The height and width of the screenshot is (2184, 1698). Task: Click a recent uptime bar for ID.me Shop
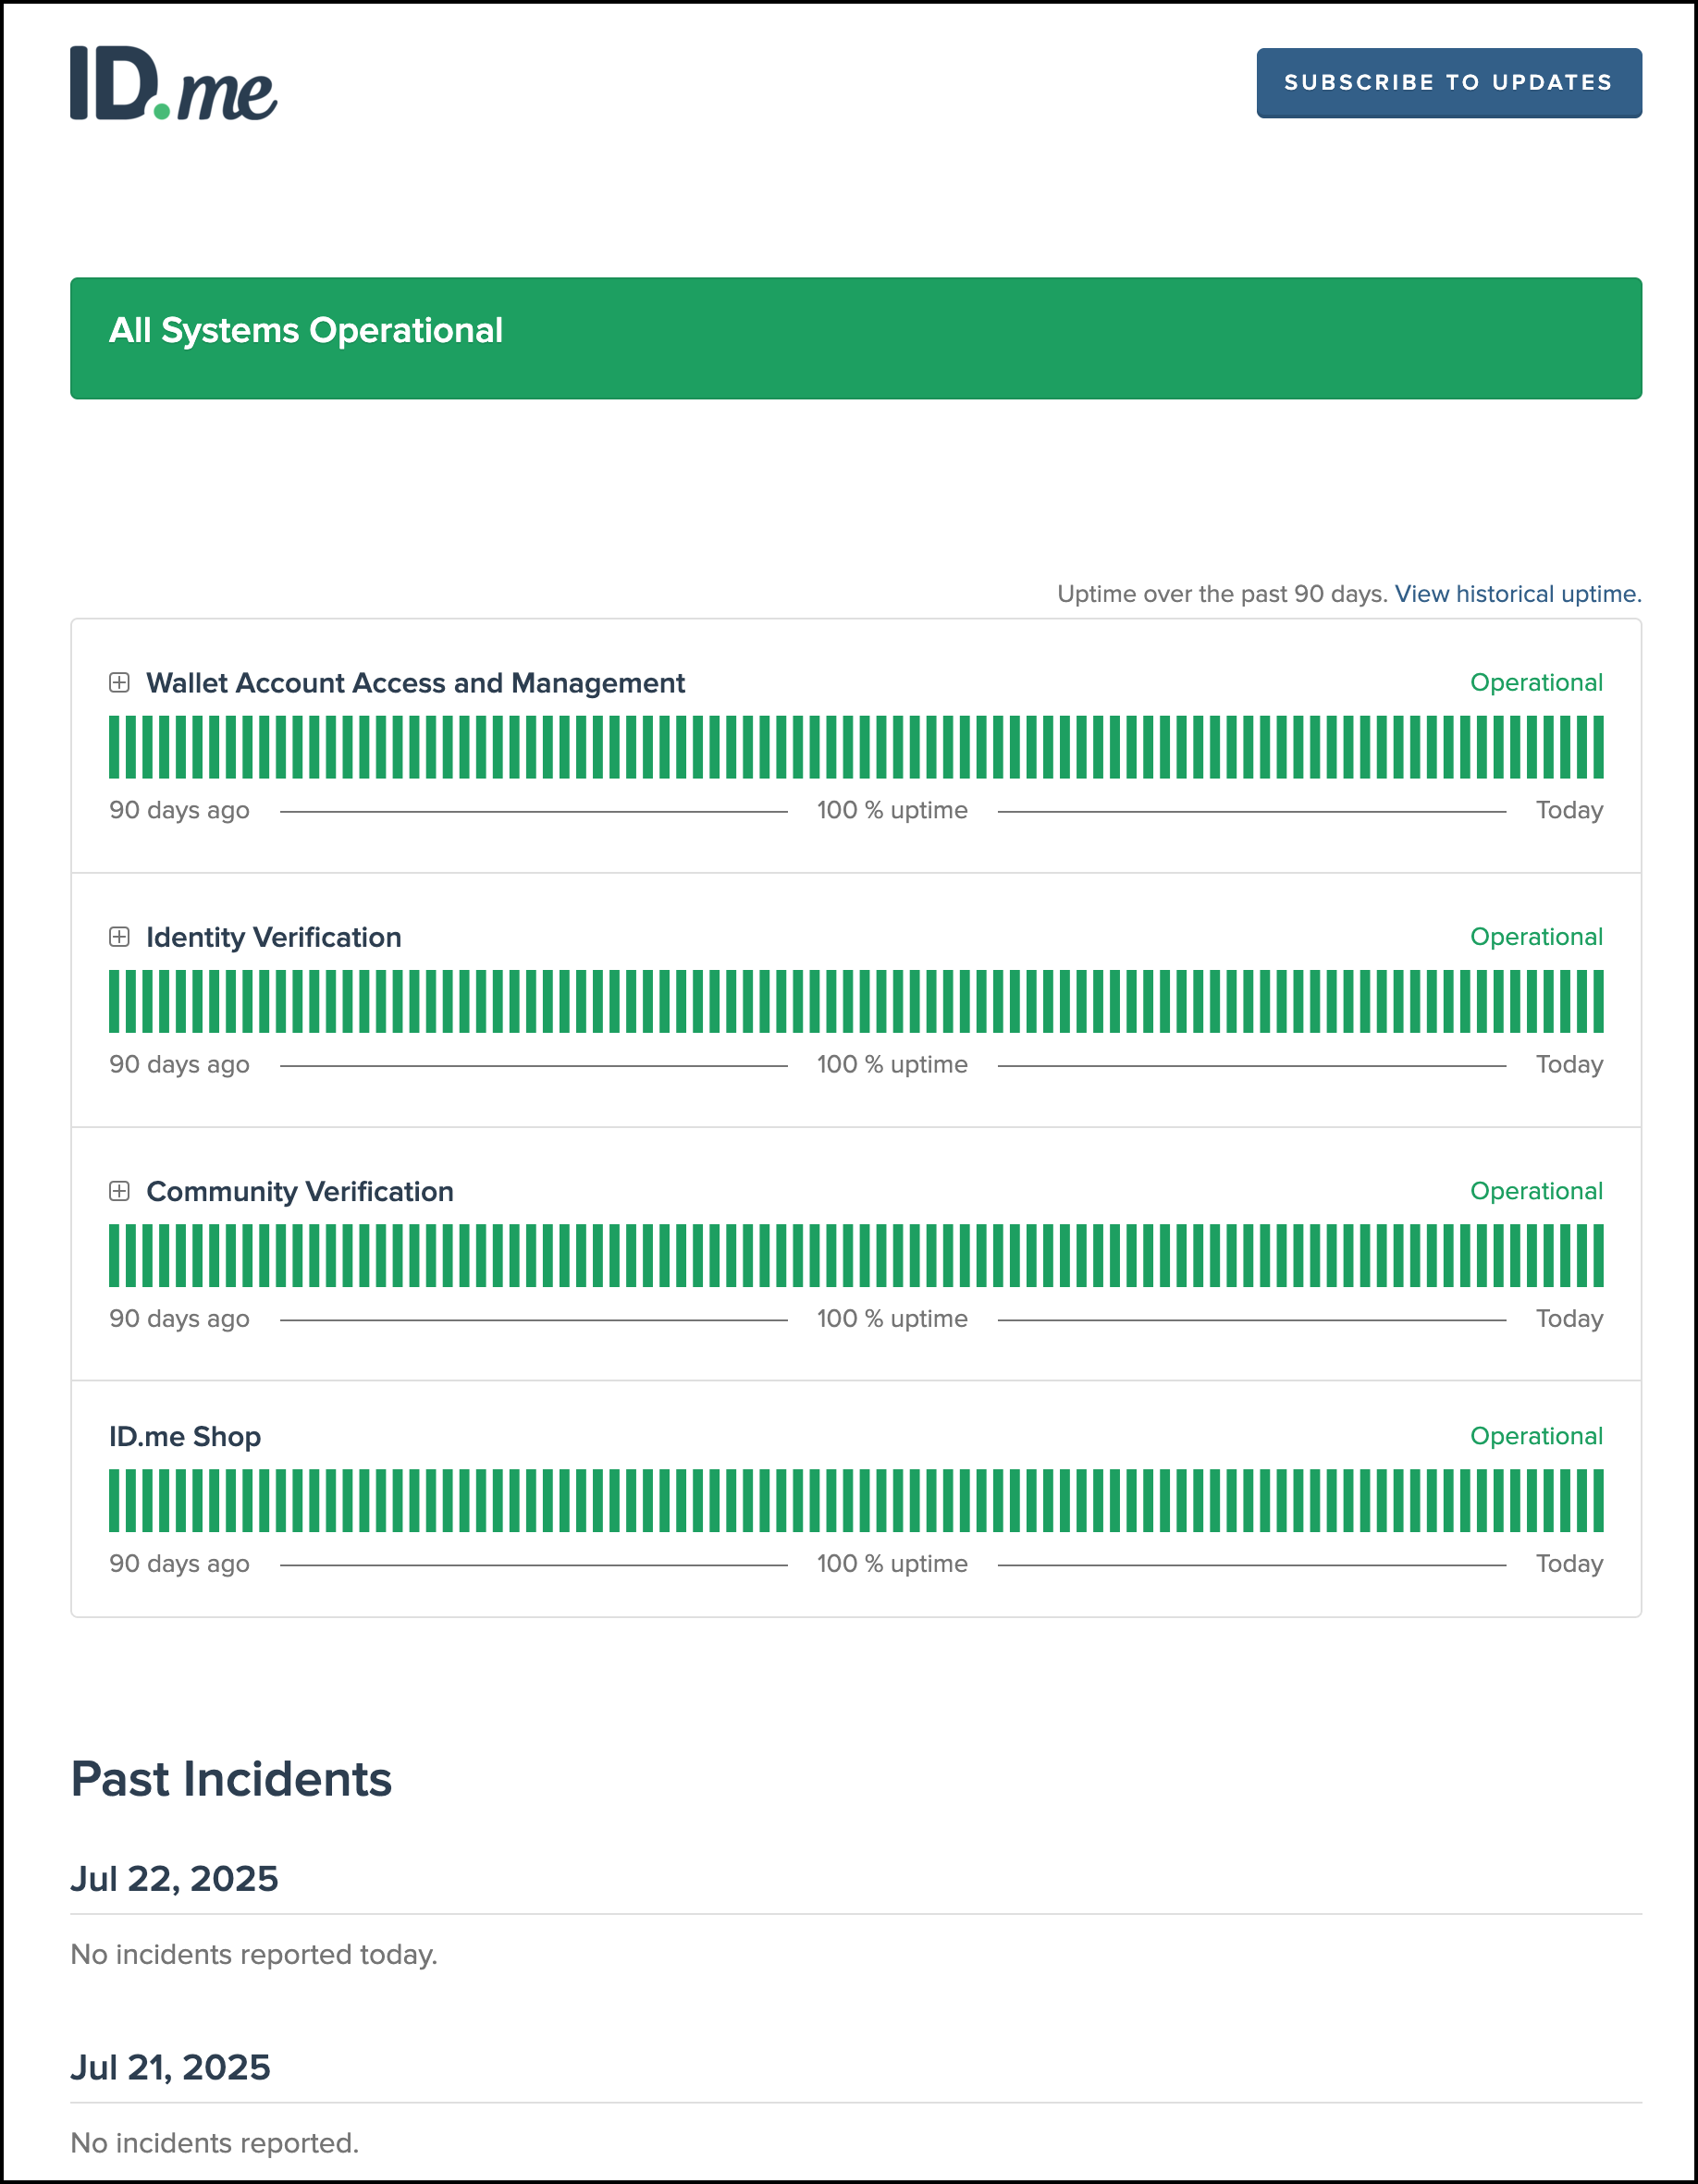[x=1597, y=1499]
